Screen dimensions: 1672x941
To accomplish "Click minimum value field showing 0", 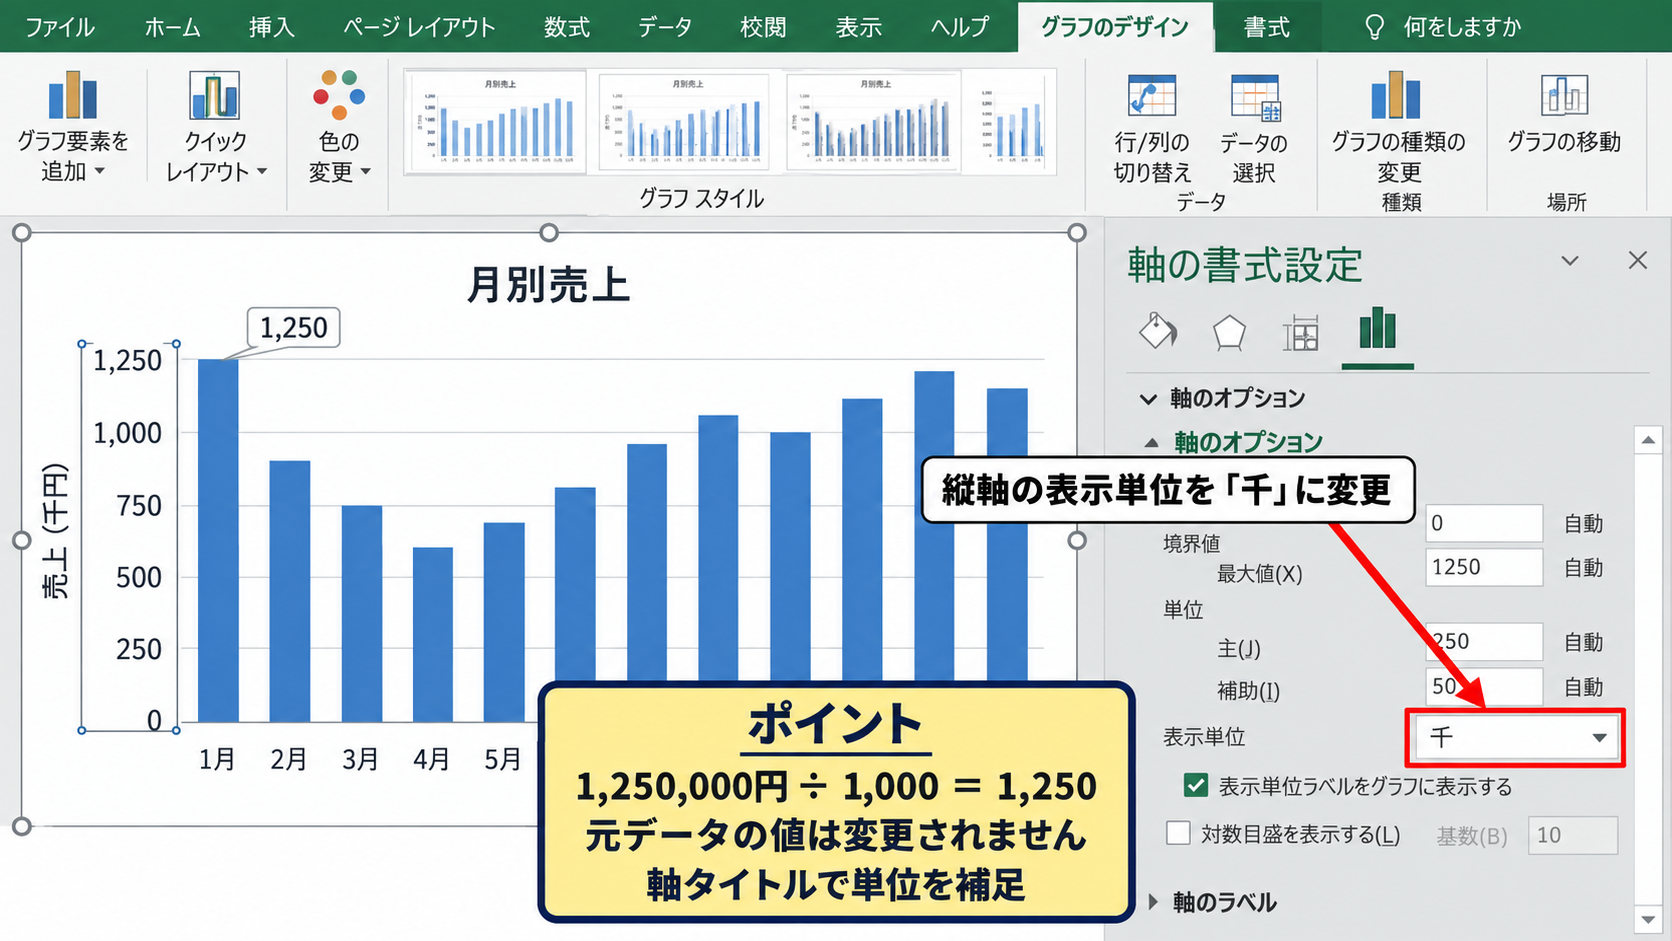I will (1484, 523).
